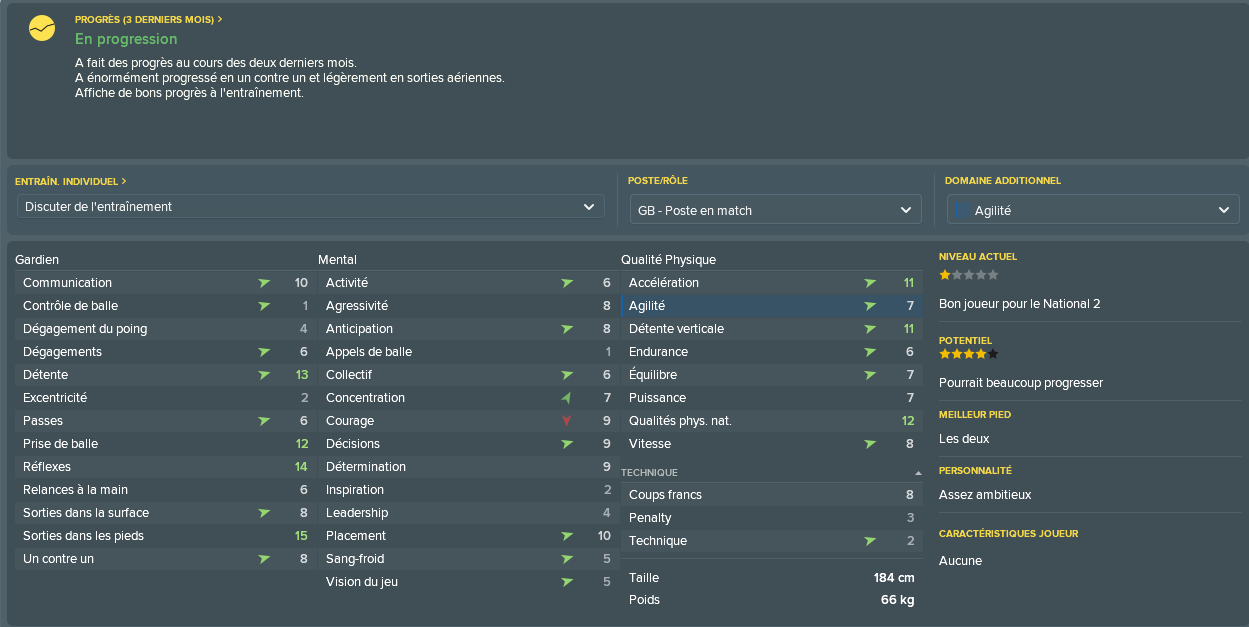Click the green arrow beside Technique attribute
The width and height of the screenshot is (1249, 627).
pos(870,541)
